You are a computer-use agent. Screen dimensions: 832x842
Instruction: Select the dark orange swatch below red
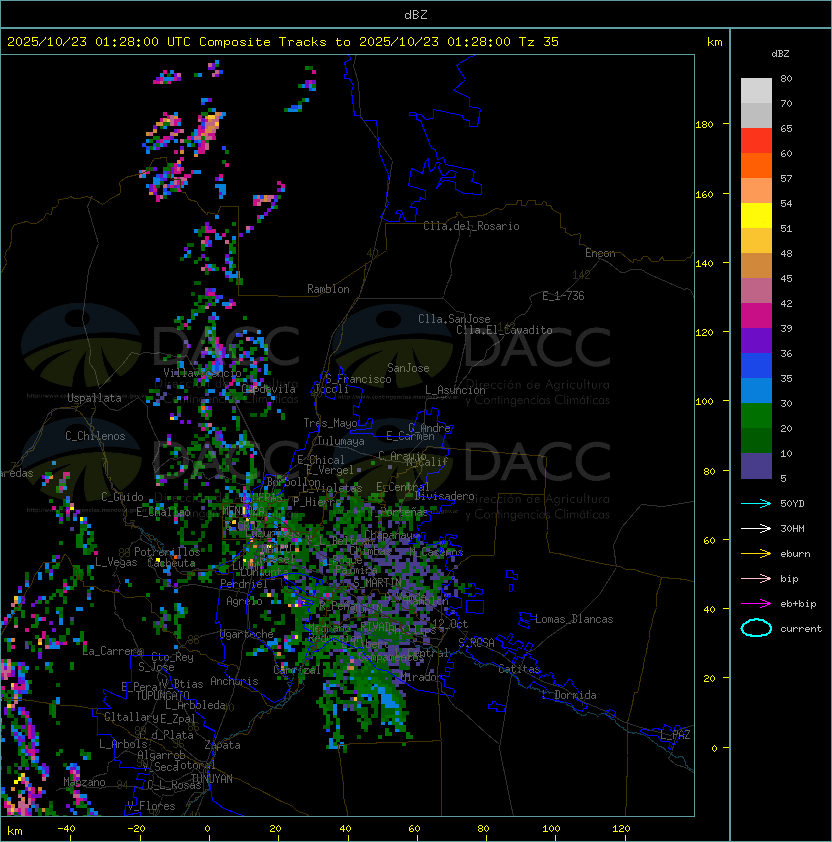tap(756, 165)
